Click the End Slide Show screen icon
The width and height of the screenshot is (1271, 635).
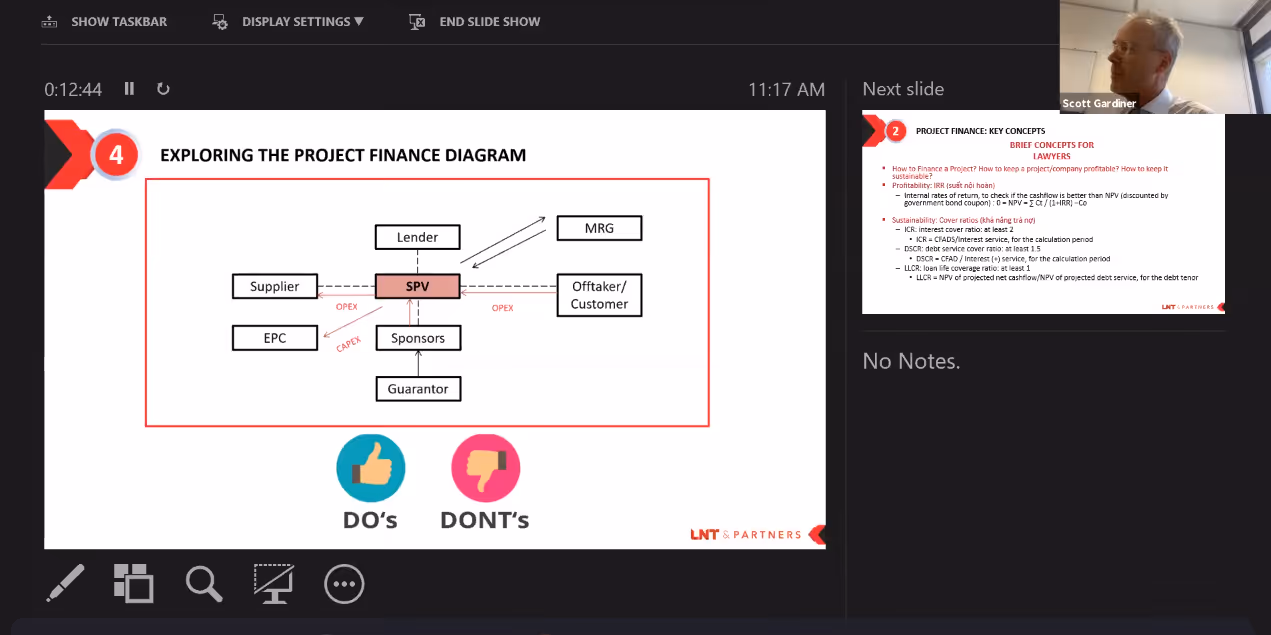coord(418,21)
